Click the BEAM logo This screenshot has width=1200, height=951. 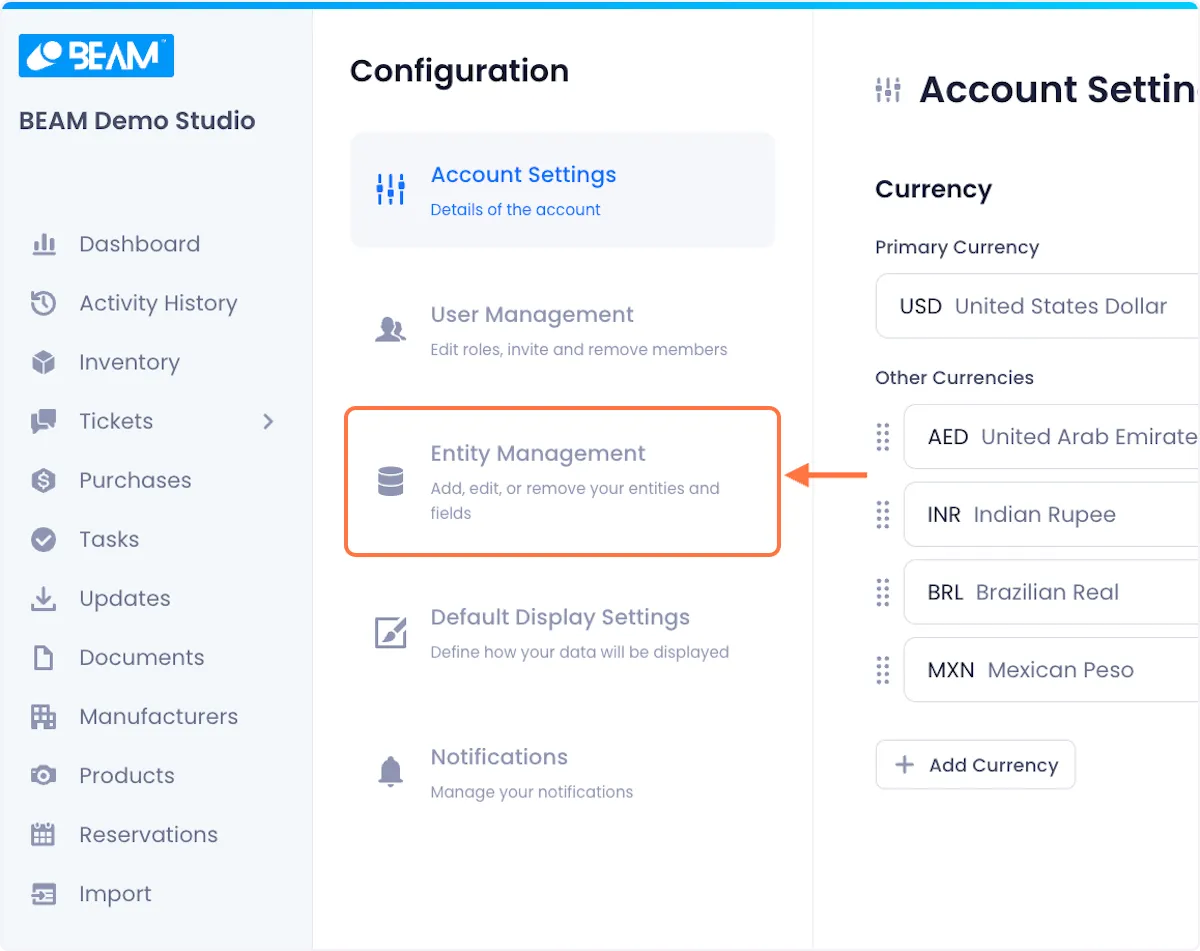click(x=96, y=55)
